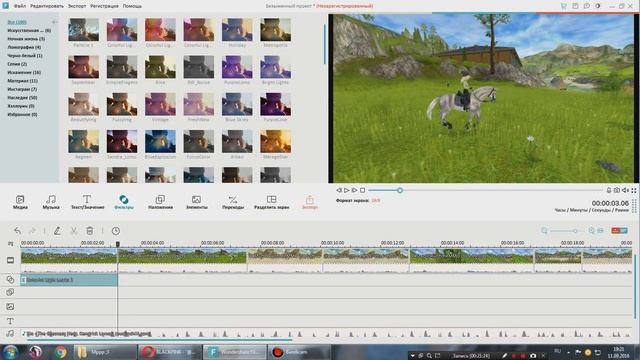Open the File (Файл) menu
The image size is (640, 360).
(x=20, y=6)
